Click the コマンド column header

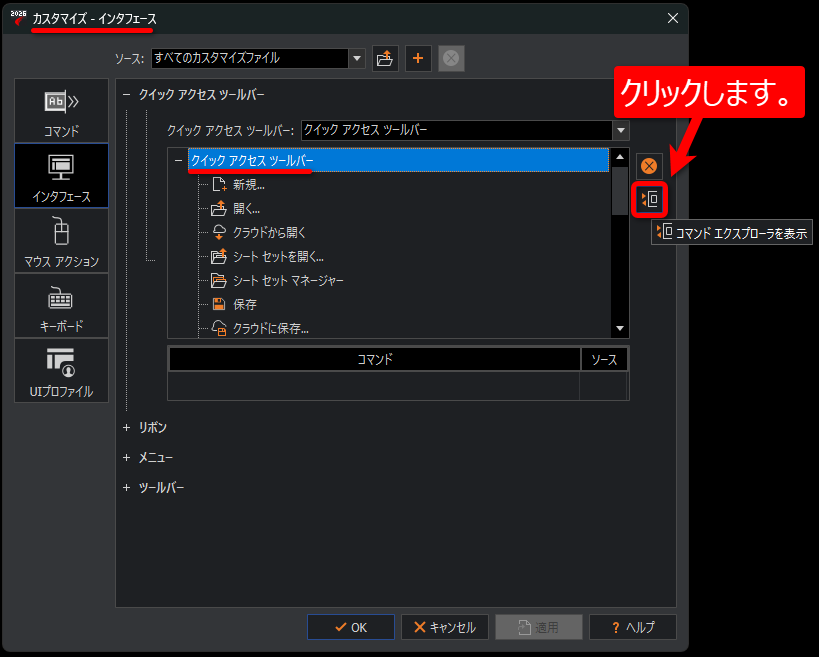[375, 359]
